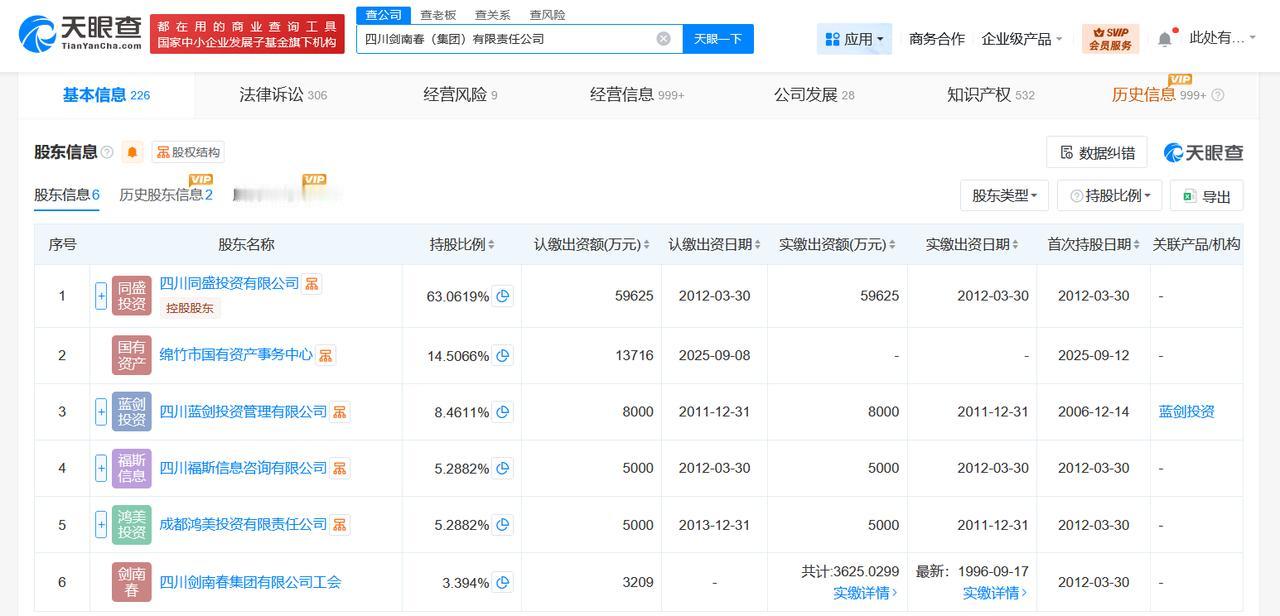
Task: Click 剑南春 company avatar
Action: 132,582
